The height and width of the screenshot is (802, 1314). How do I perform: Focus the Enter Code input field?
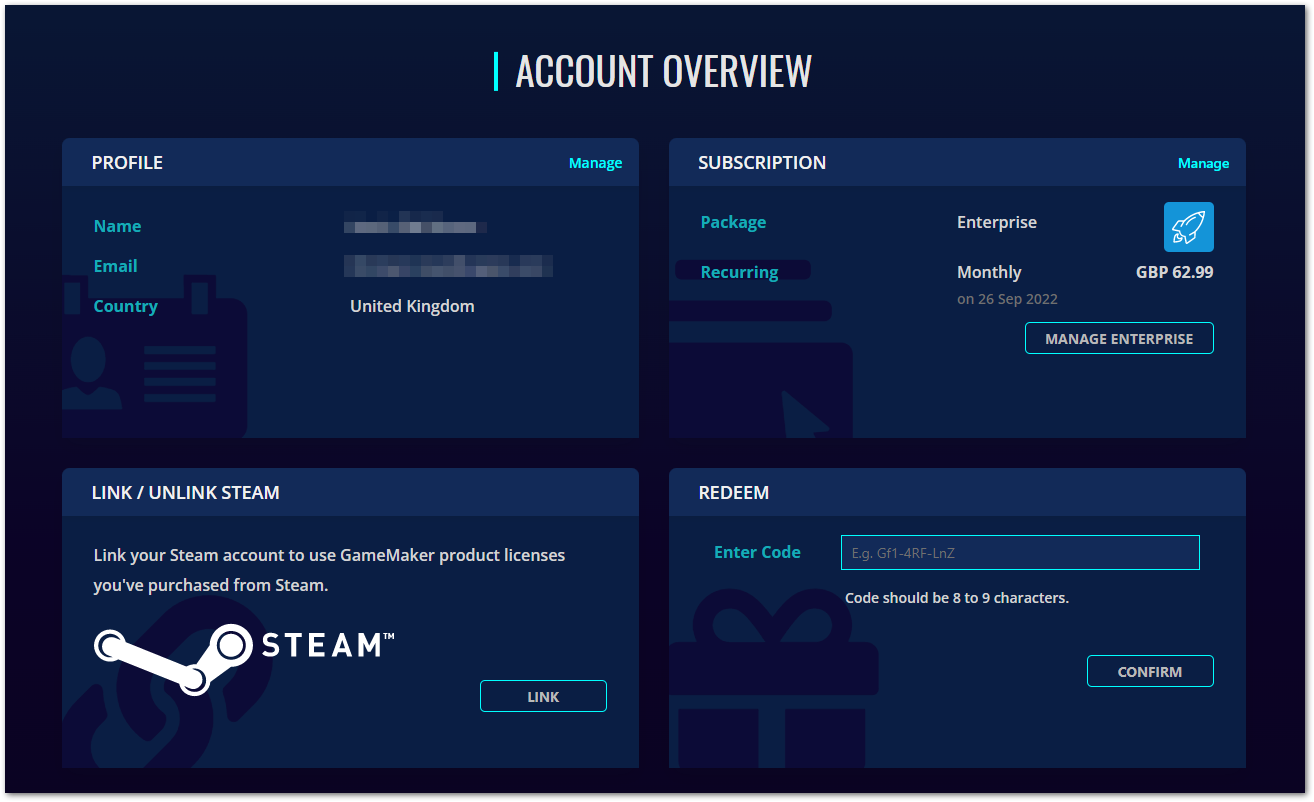[1019, 552]
